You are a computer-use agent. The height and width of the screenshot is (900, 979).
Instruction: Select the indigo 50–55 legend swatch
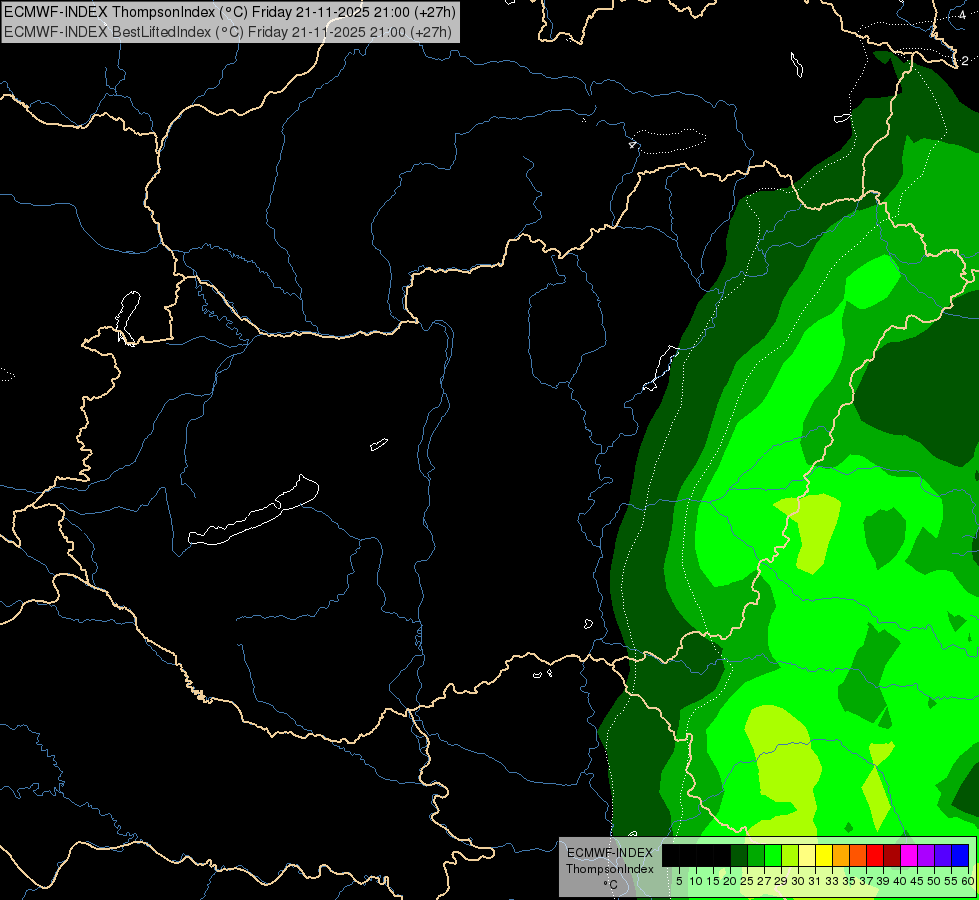tap(943, 855)
